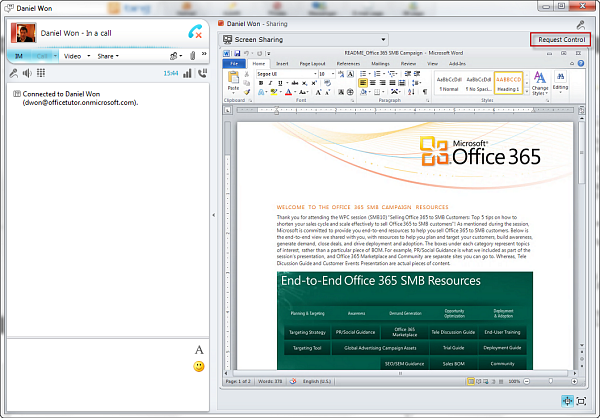Open the emoticon smiley picker

199,366
